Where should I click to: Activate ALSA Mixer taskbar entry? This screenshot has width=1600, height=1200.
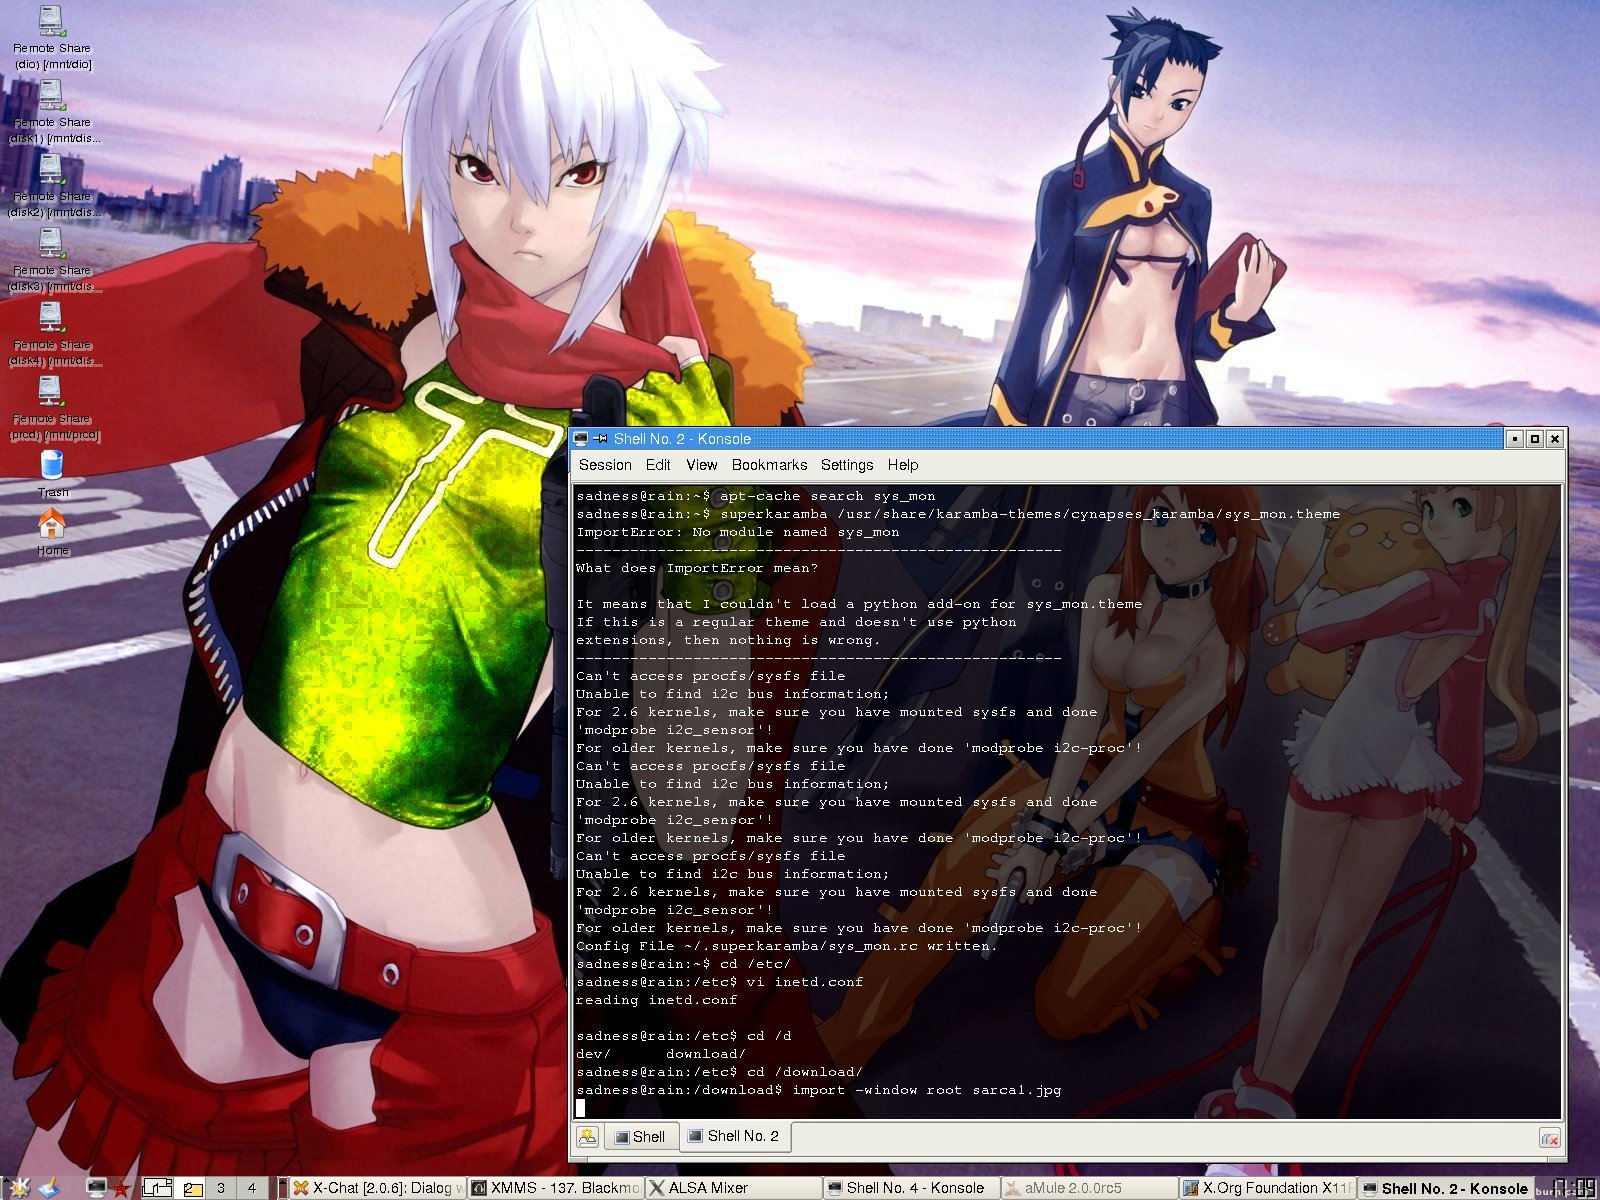pyautogui.click(x=734, y=1188)
